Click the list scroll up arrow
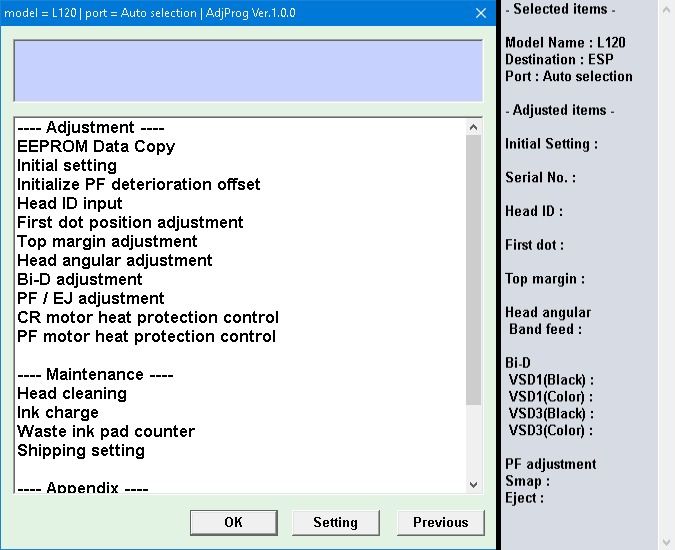675x550 pixels. click(473, 127)
